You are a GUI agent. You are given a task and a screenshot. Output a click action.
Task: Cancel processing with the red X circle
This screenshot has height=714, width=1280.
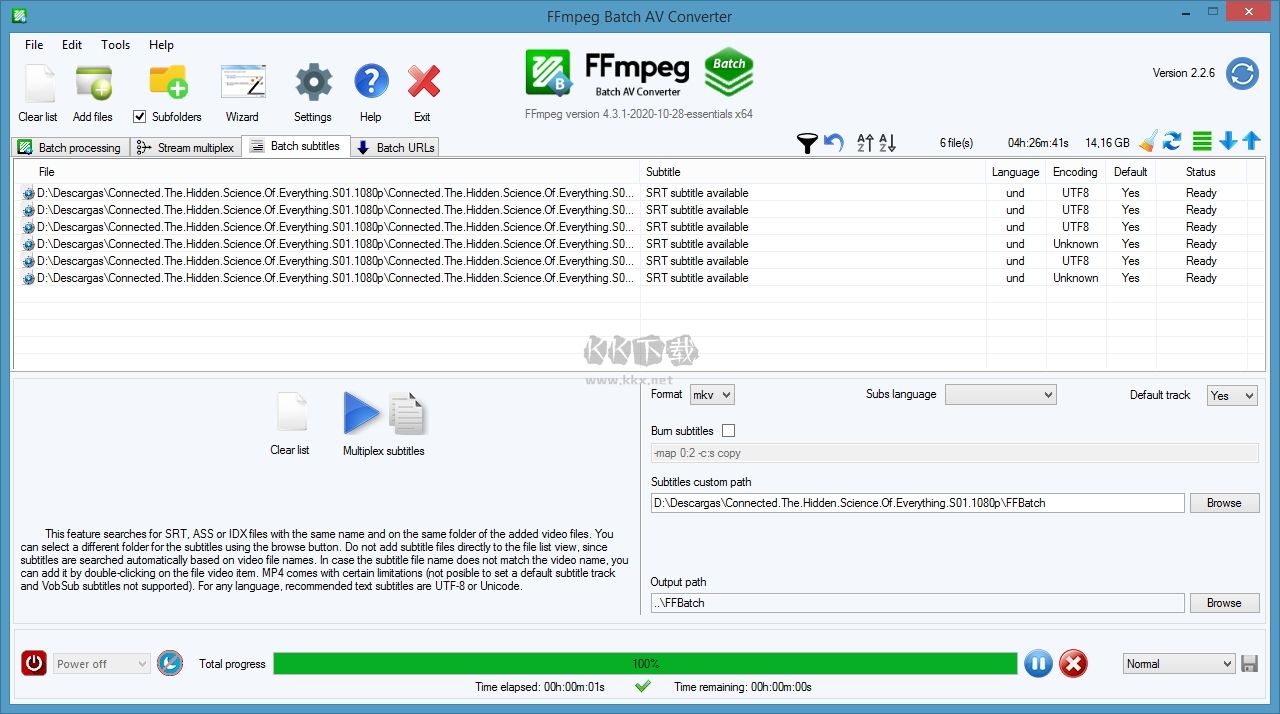(x=1073, y=663)
